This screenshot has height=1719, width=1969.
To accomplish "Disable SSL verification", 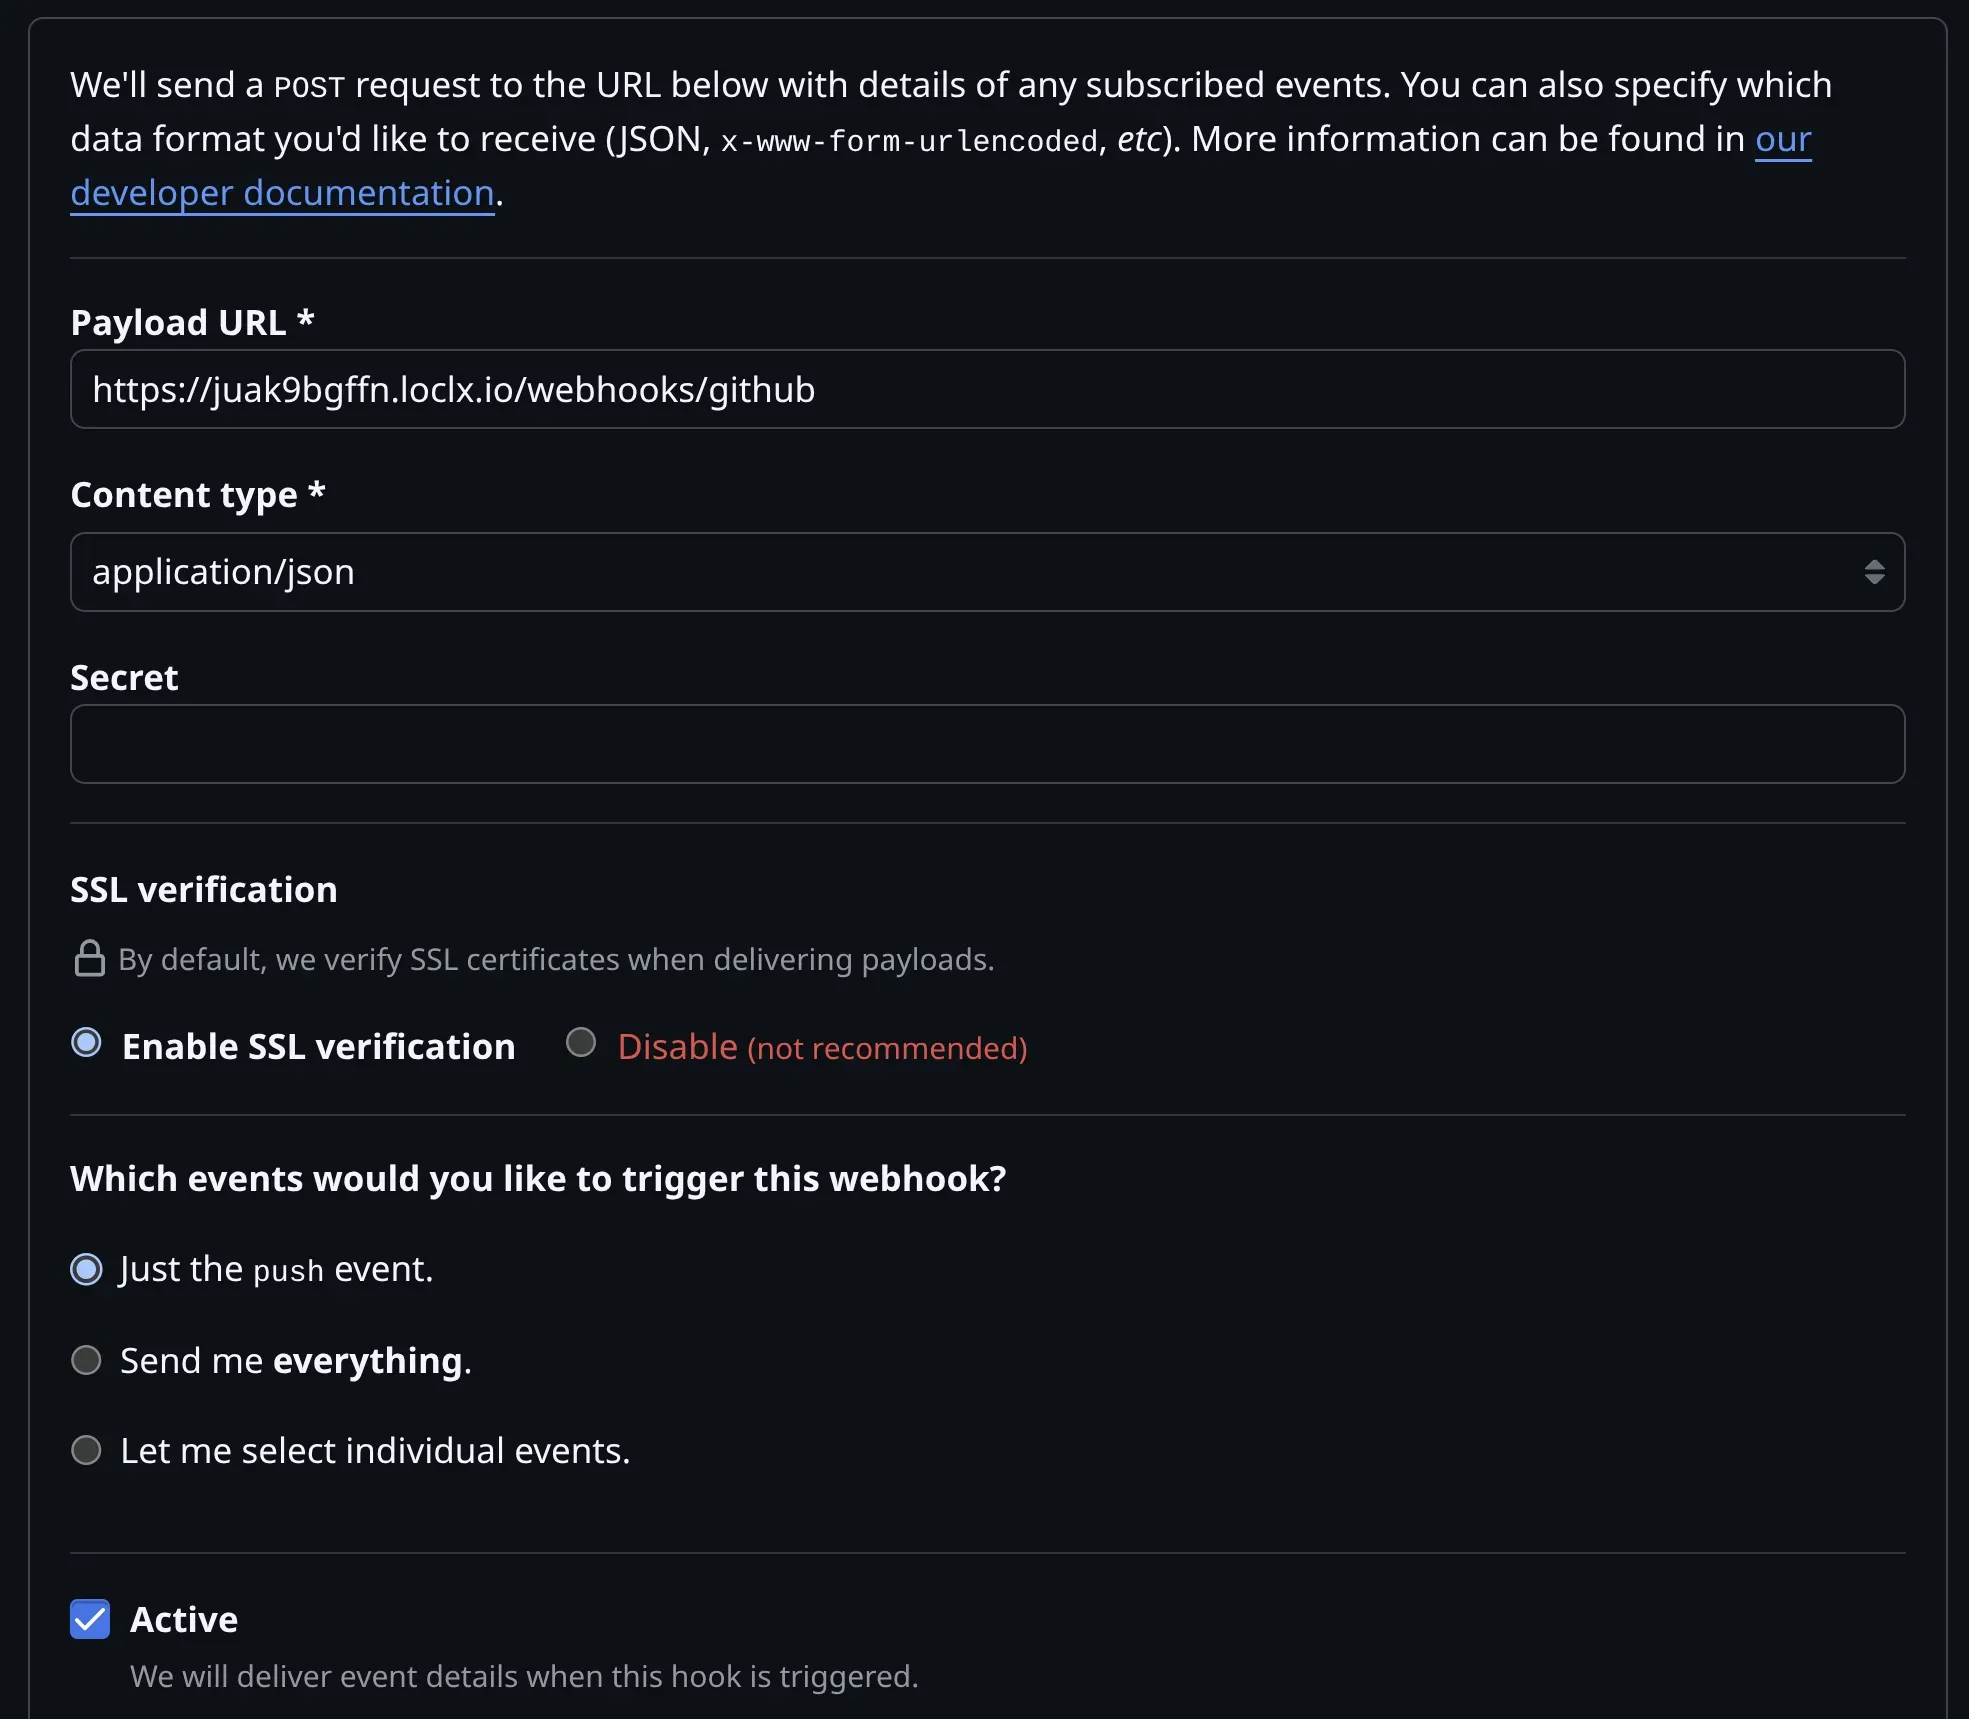I will pyautogui.click(x=581, y=1043).
